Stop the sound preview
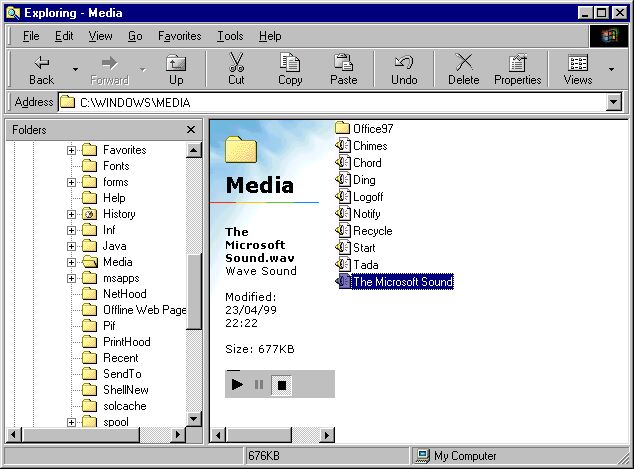Image resolution: width=634 pixels, height=469 pixels. point(282,385)
